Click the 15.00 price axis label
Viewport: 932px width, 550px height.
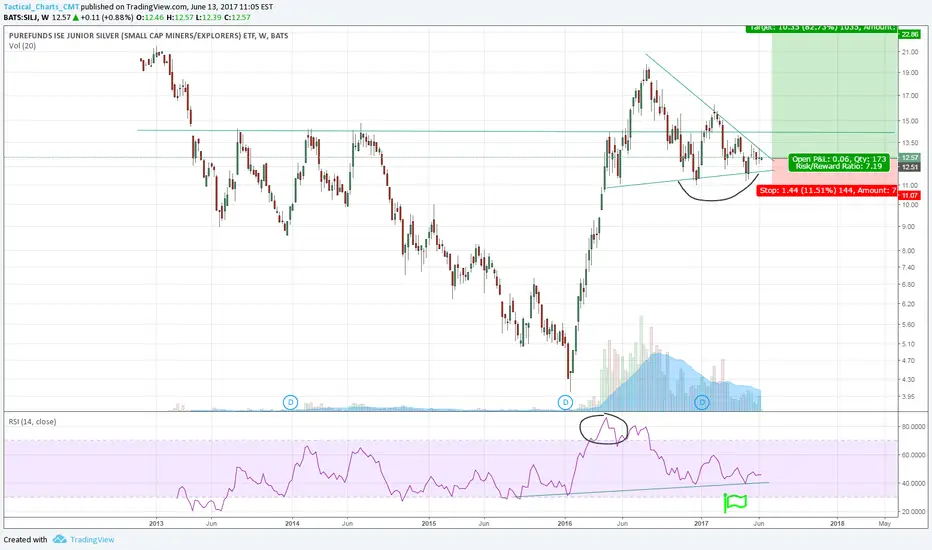tap(909, 121)
